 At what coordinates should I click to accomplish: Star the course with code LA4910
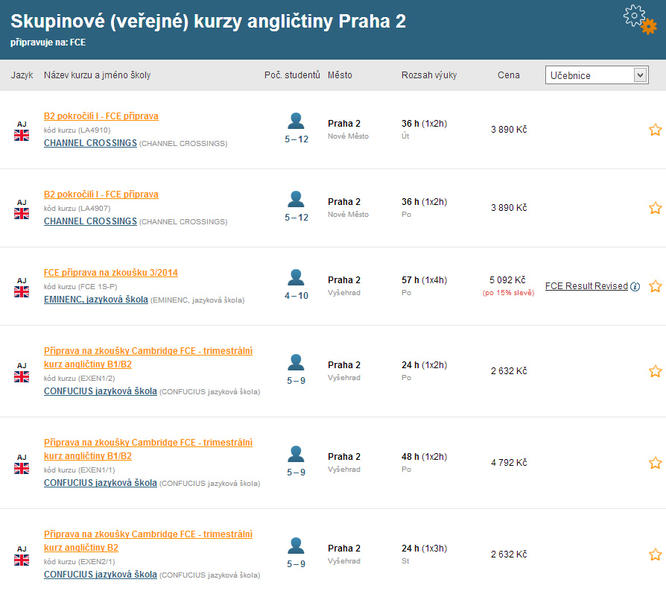[x=655, y=130]
